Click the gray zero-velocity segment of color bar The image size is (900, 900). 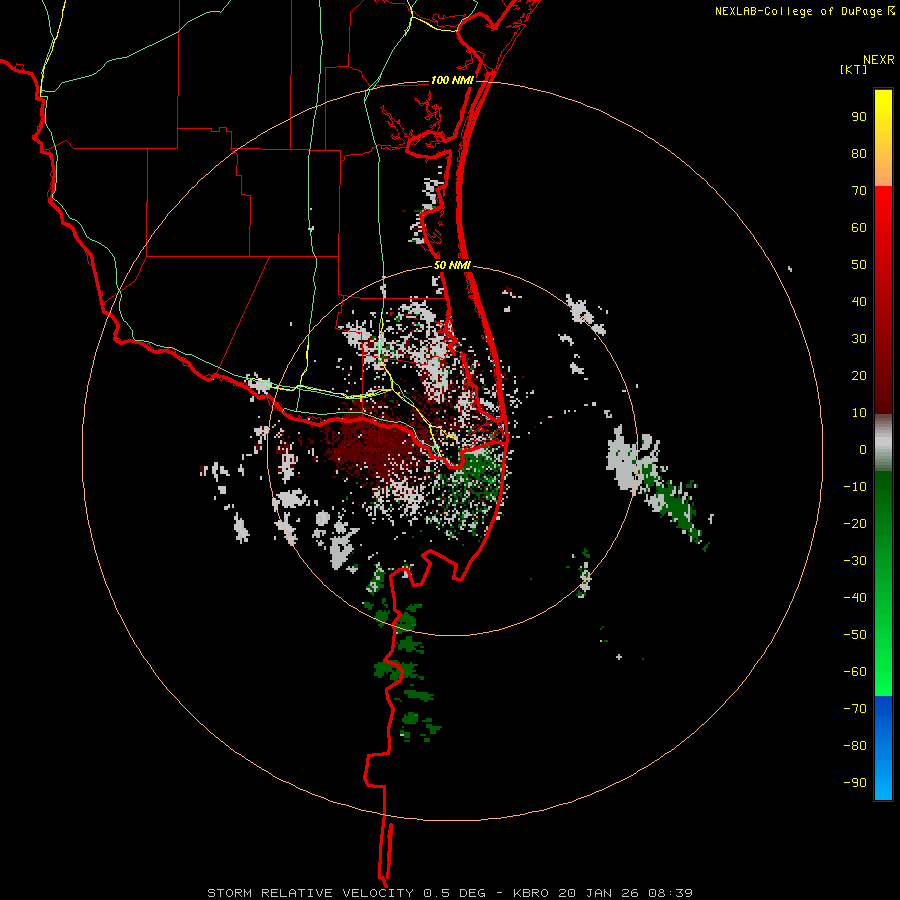click(x=883, y=443)
